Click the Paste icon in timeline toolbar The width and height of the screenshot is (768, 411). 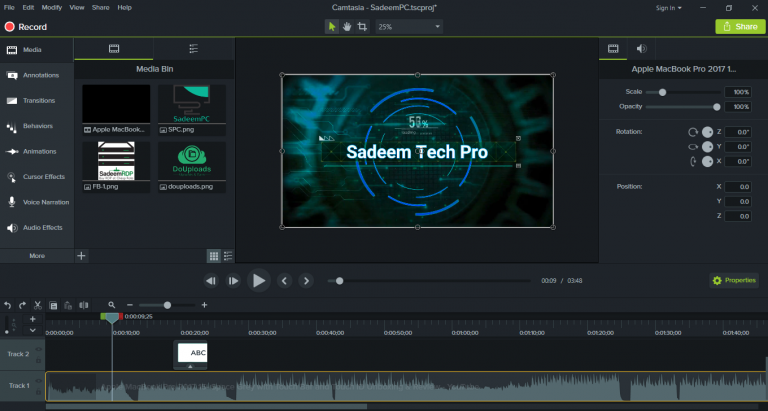click(68, 305)
